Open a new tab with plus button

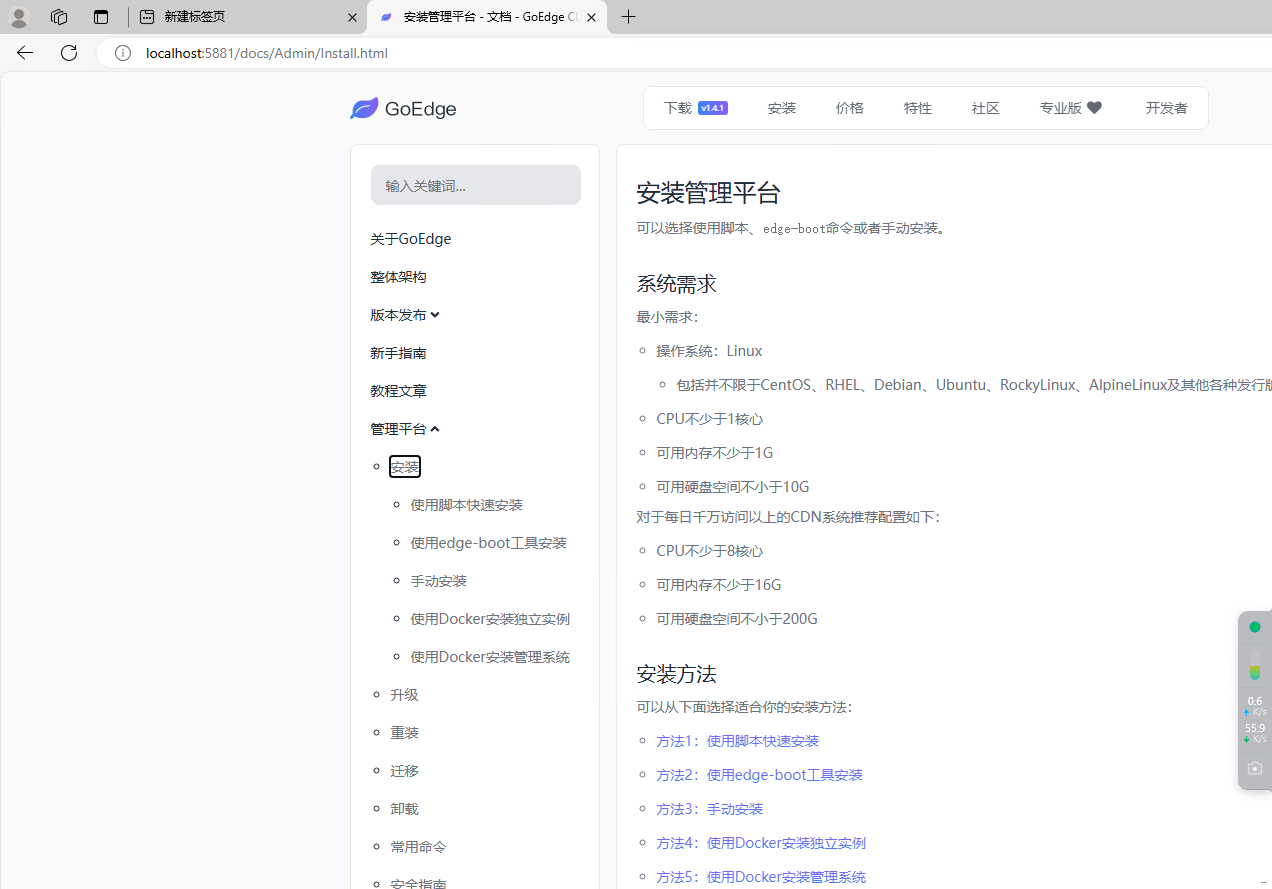pyautogui.click(x=628, y=17)
